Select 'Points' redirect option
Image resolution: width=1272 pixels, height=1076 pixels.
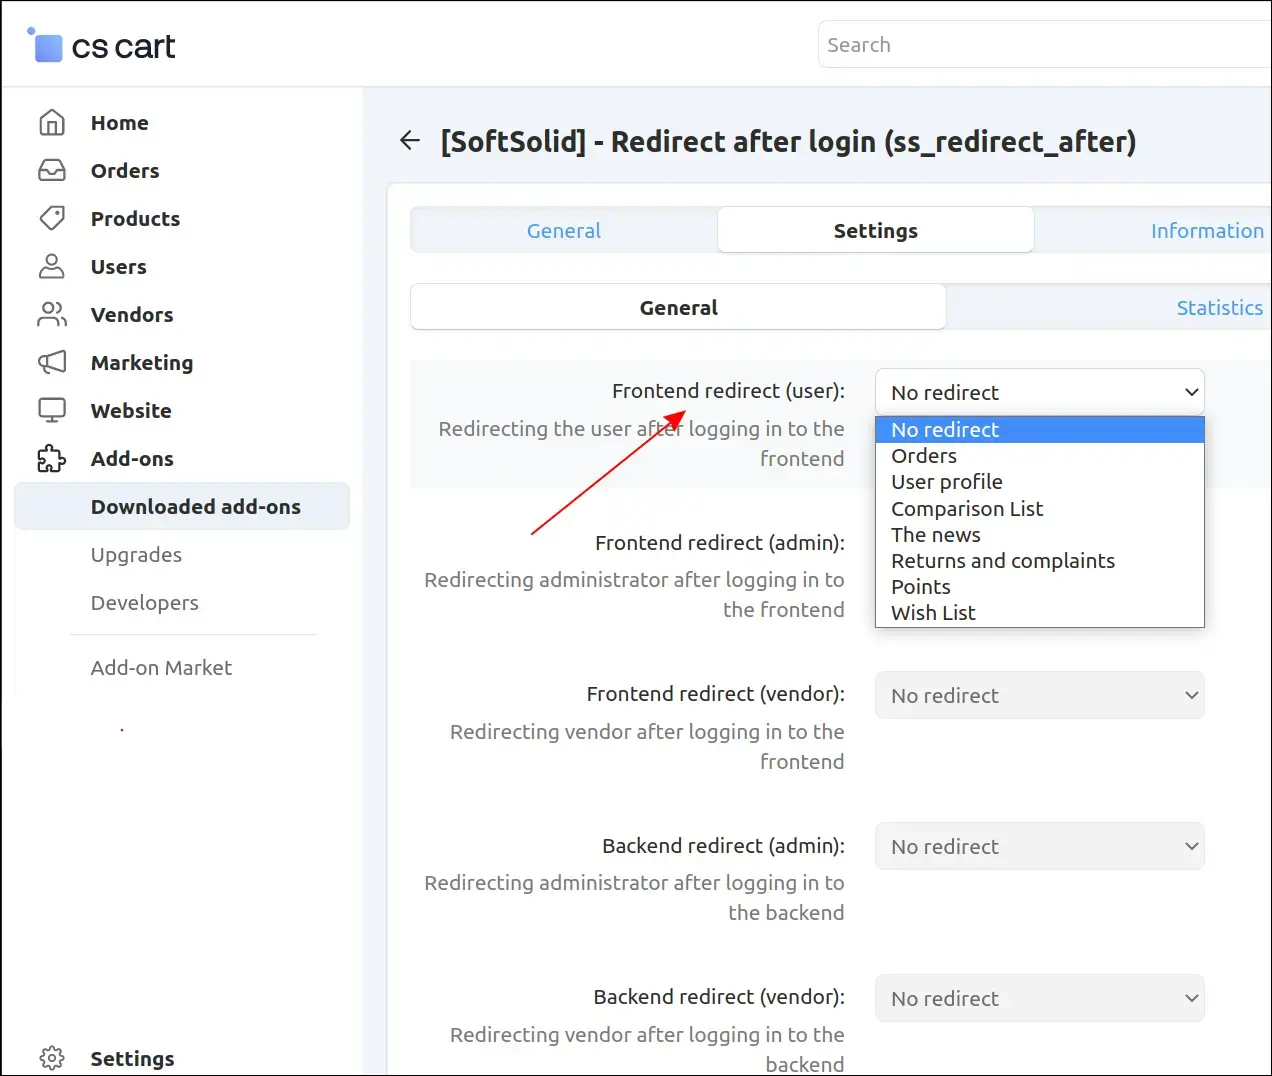click(x=1040, y=587)
